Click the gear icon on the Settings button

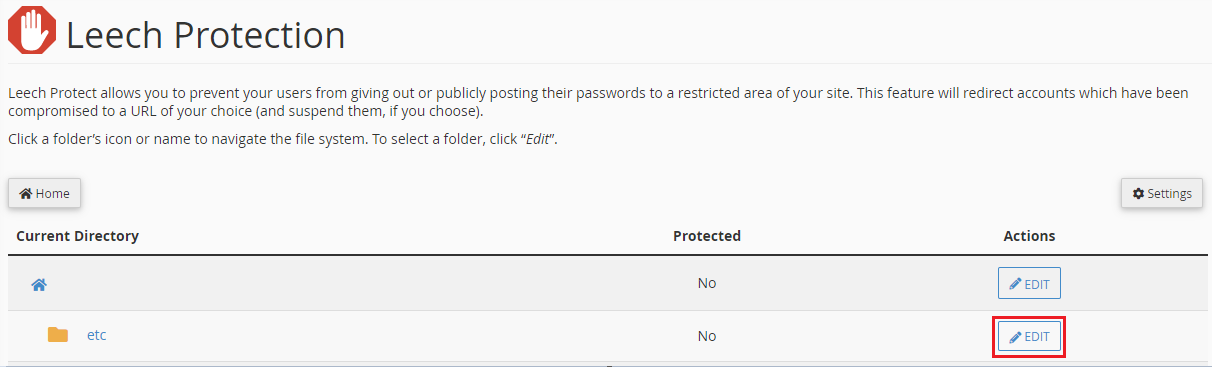1138,194
